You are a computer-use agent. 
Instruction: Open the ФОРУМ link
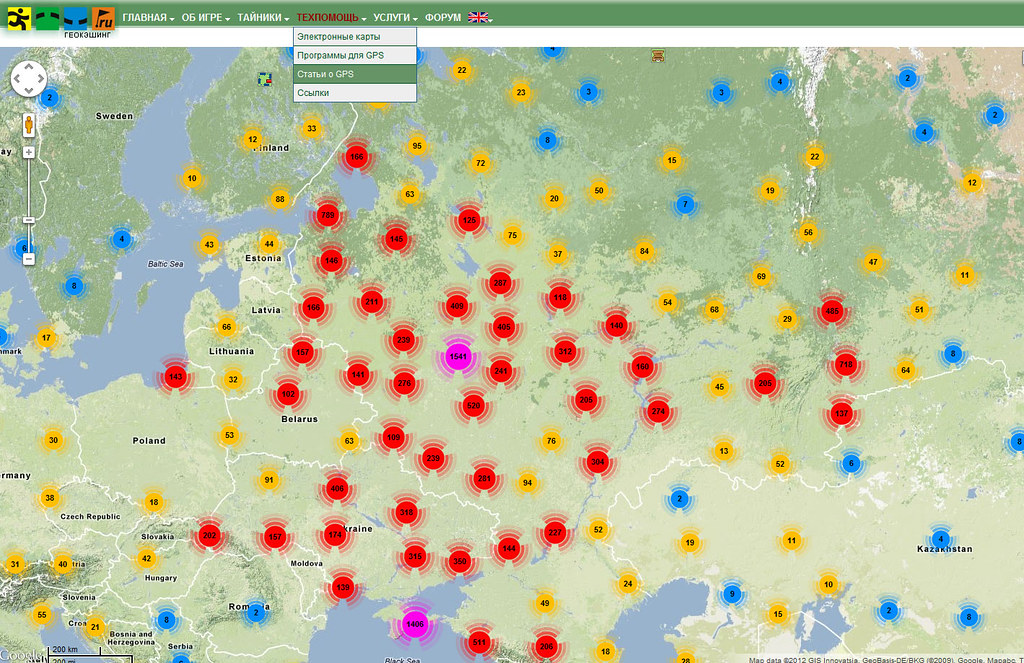443,17
